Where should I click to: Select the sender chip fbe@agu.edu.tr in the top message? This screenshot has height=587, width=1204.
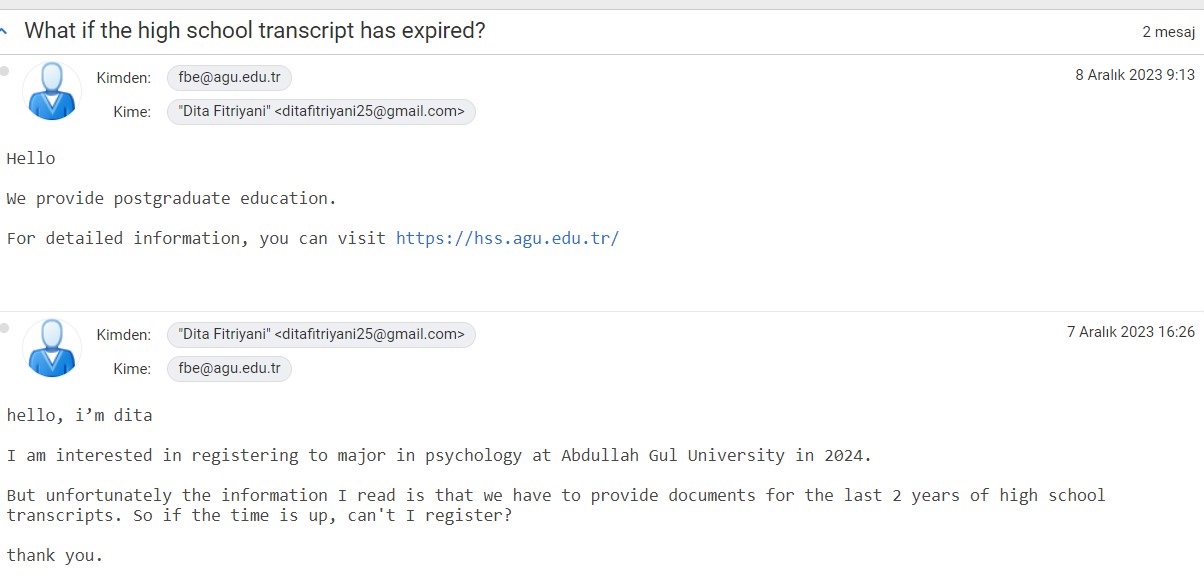(229, 78)
